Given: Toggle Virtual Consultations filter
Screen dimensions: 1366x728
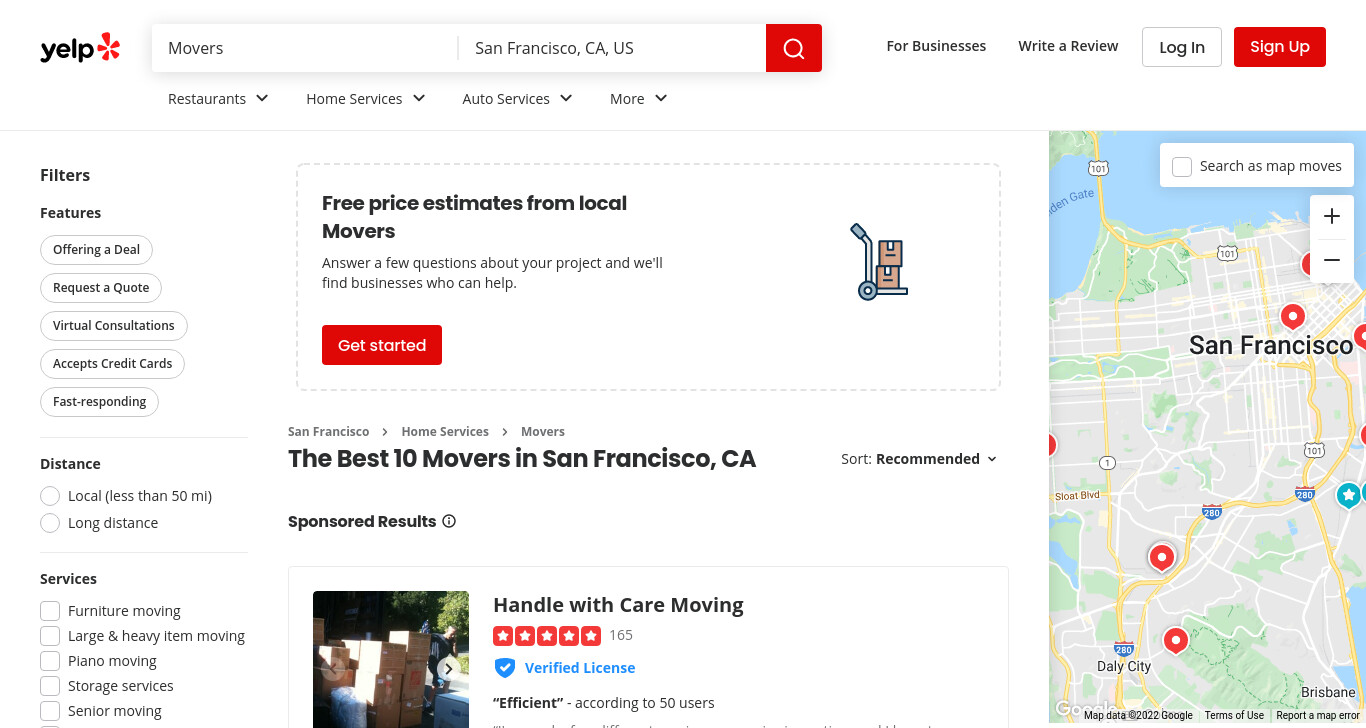Looking at the screenshot, I should (114, 326).
